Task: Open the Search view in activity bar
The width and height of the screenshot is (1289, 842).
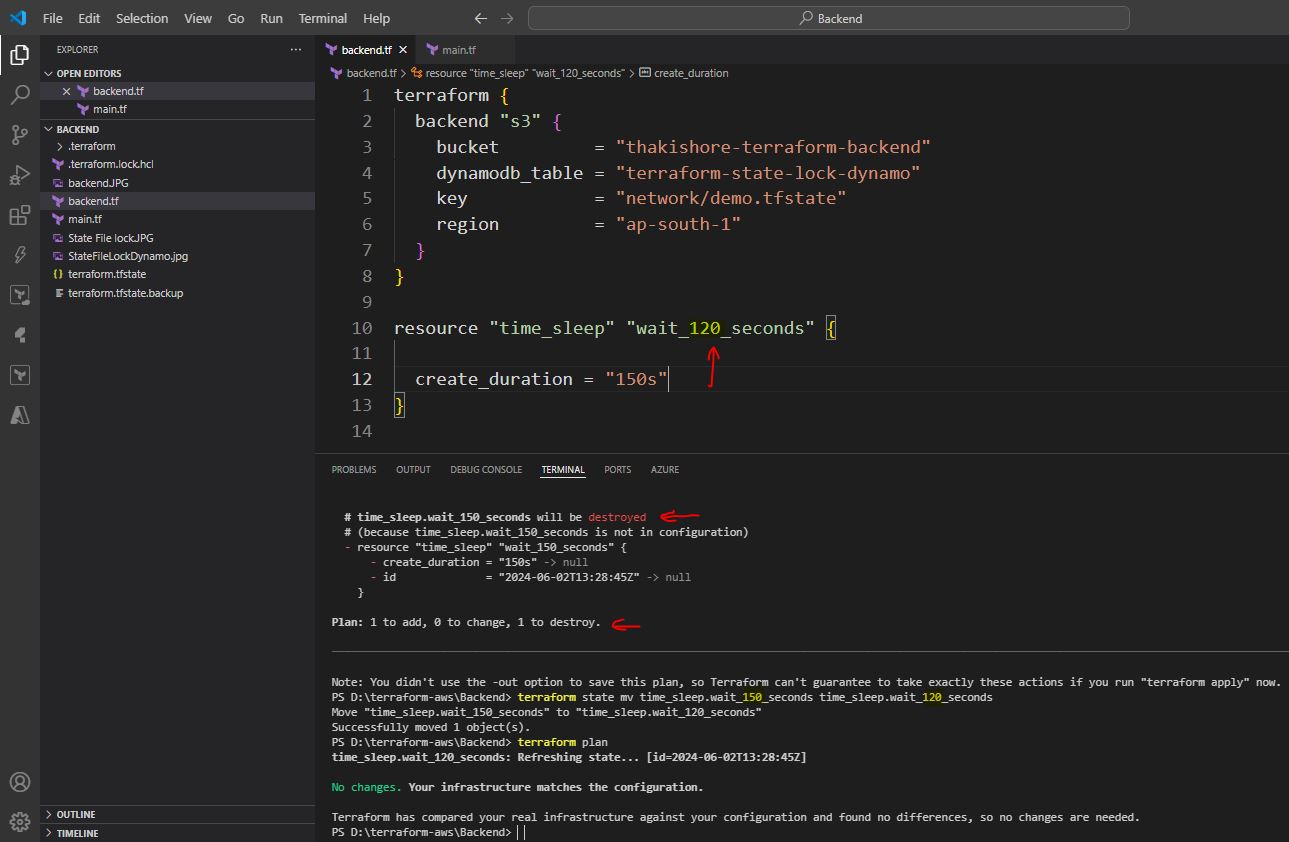Action: pyautogui.click(x=19, y=95)
